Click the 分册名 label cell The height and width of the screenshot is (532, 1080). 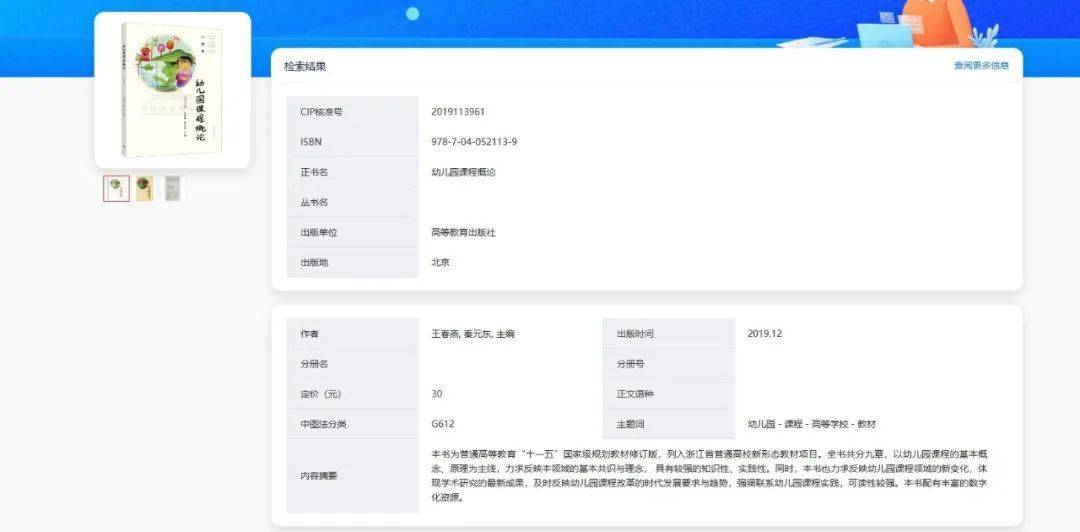pos(353,364)
